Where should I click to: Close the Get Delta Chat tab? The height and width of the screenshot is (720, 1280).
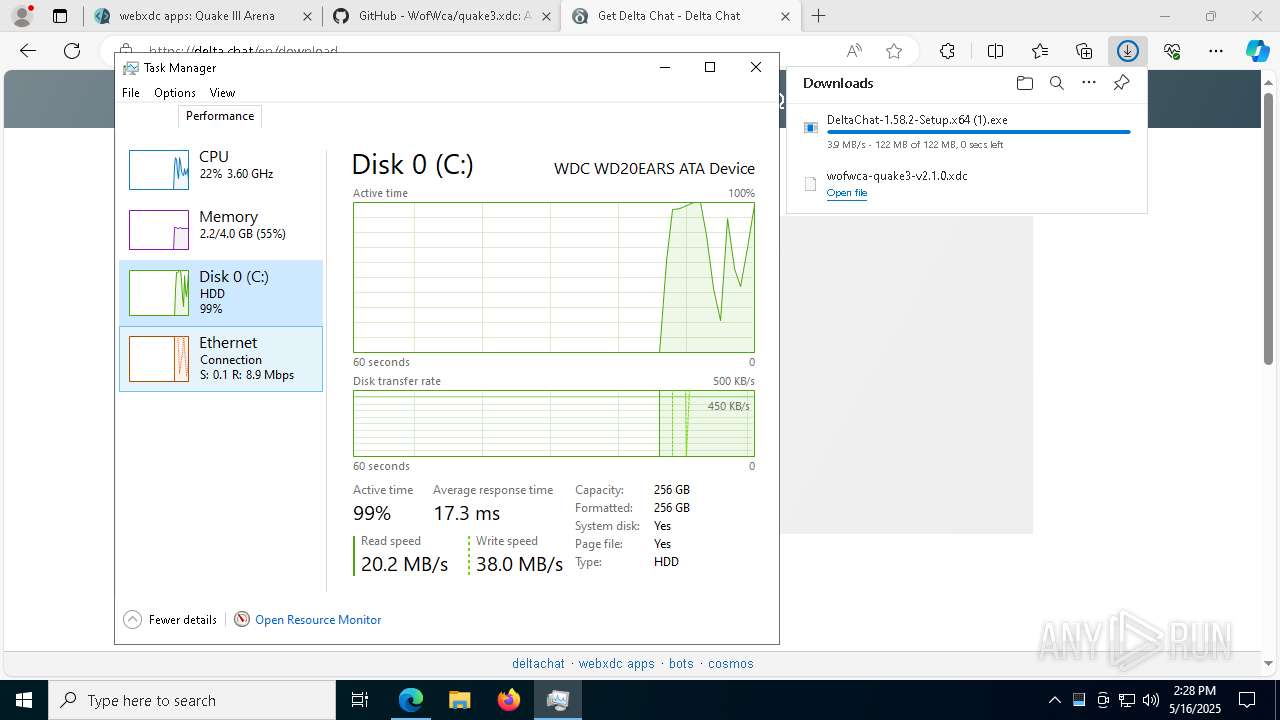785,16
